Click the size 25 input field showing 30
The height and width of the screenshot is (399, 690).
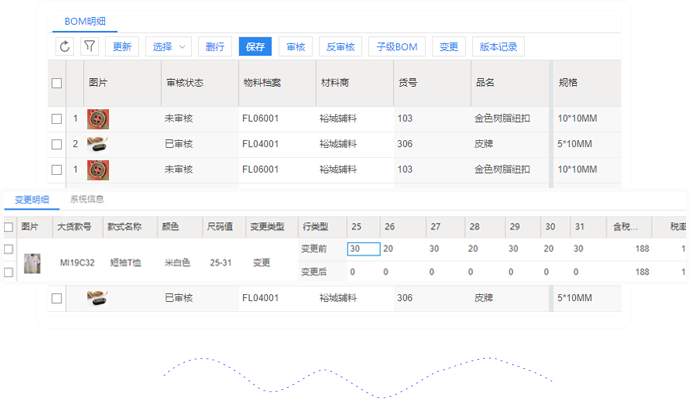[363, 249]
